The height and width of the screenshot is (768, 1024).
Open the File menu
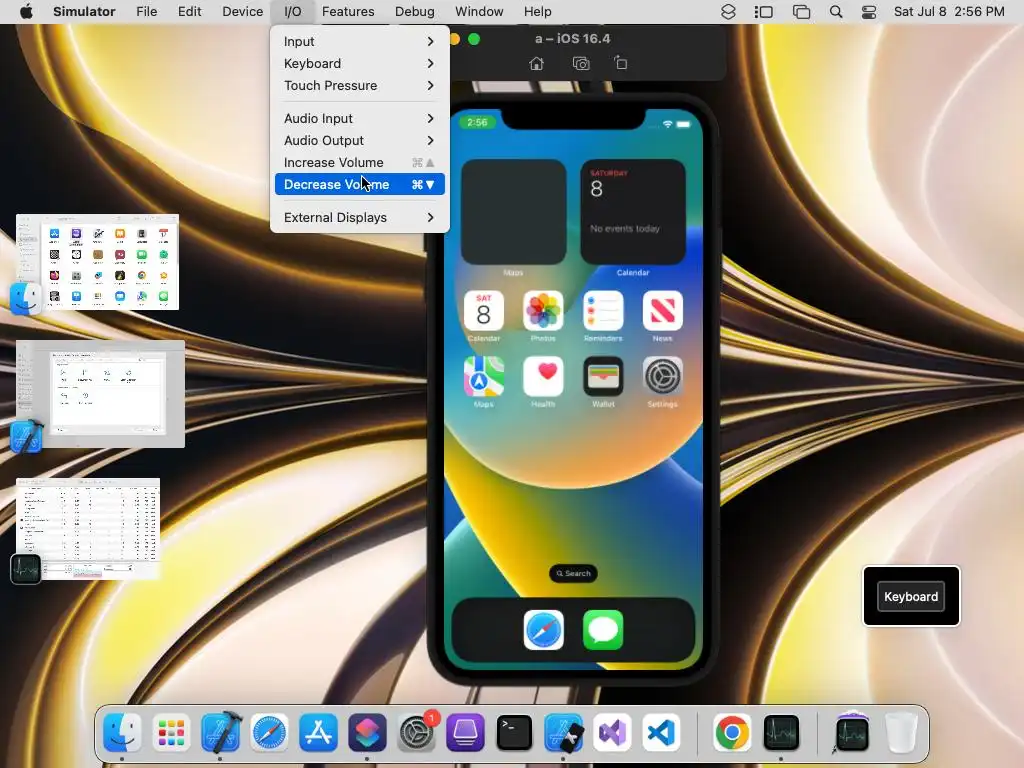[x=146, y=12]
